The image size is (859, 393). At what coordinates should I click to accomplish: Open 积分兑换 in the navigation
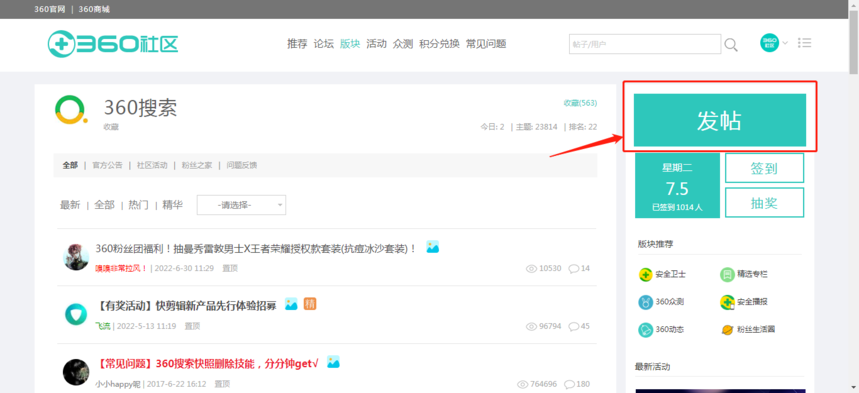click(x=439, y=44)
